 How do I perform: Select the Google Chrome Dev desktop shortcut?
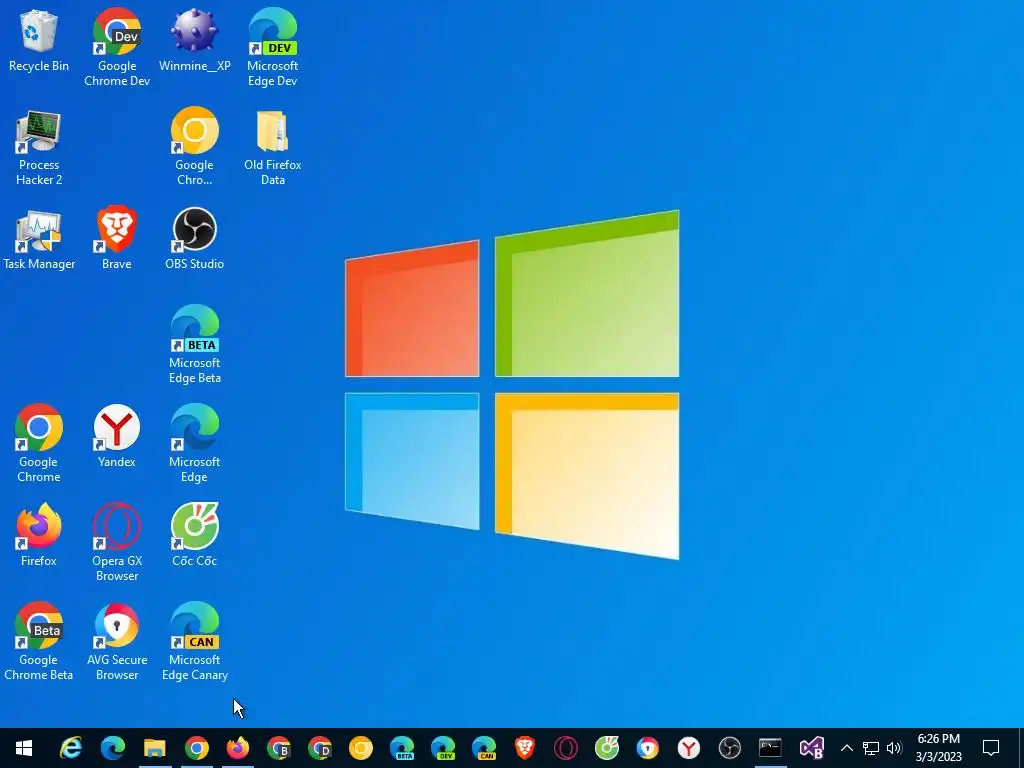117,47
